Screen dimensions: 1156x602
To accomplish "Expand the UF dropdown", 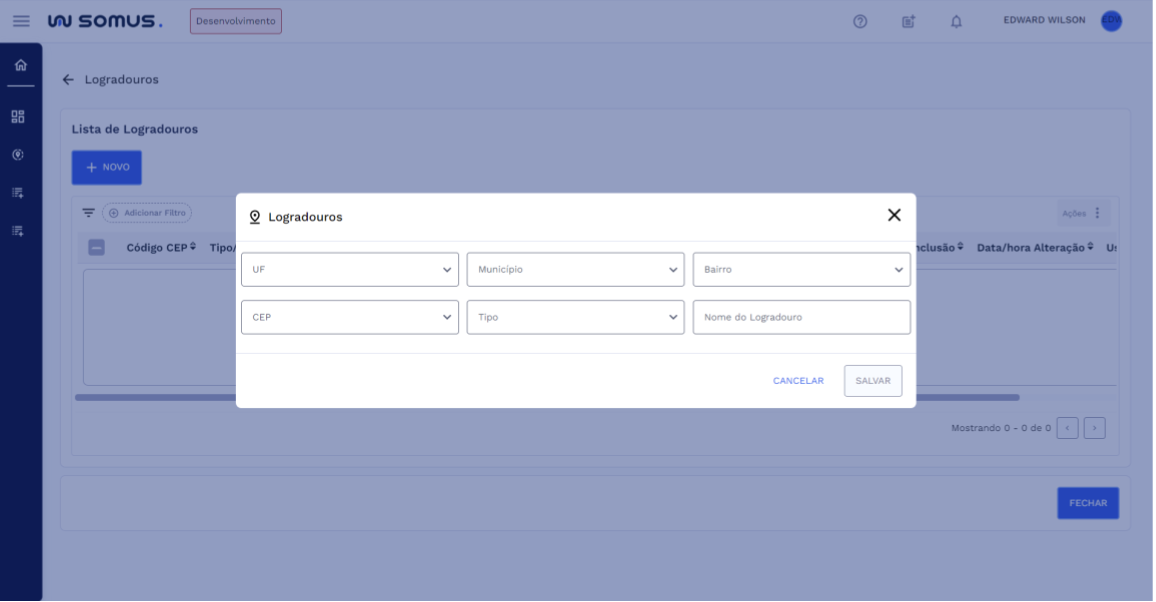I will (350, 270).
